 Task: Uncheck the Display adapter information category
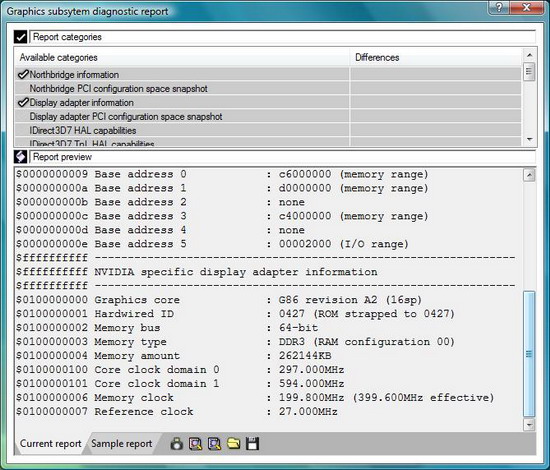coord(23,102)
